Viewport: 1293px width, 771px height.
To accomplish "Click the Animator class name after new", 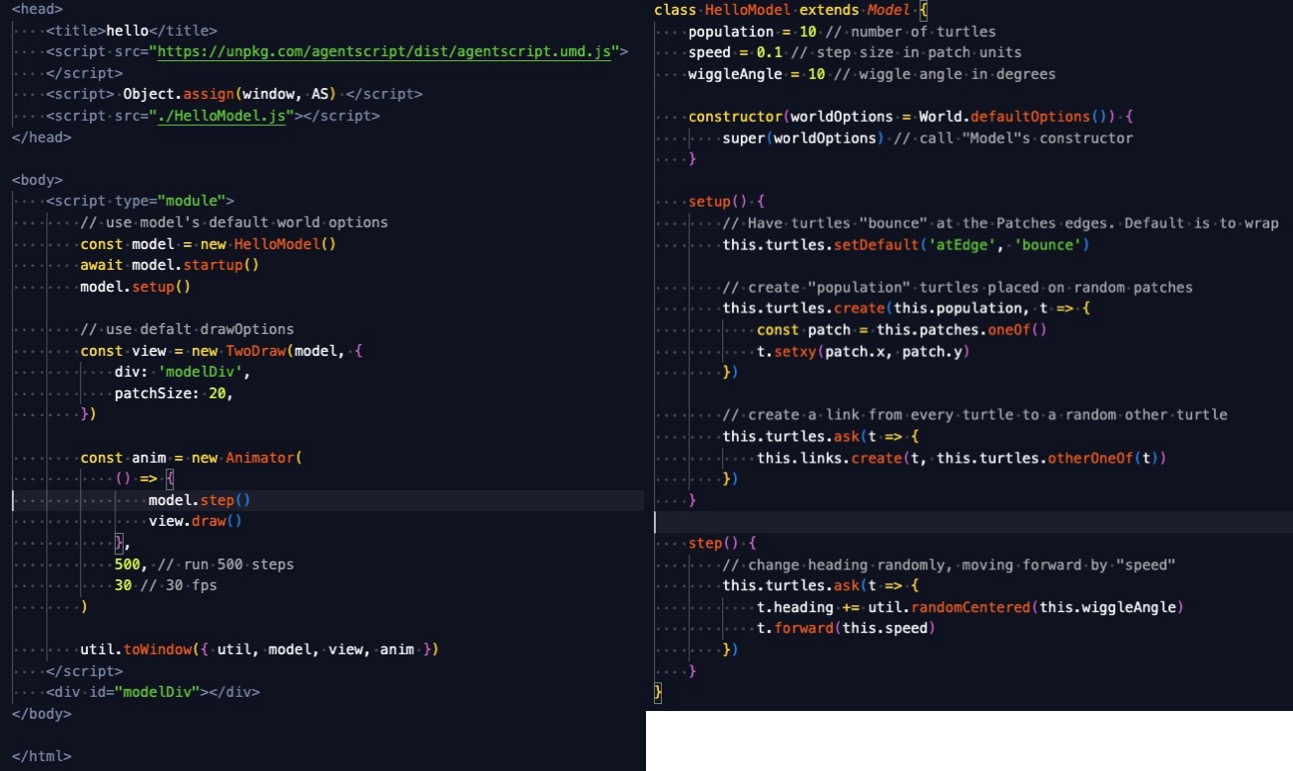I will coord(262,458).
